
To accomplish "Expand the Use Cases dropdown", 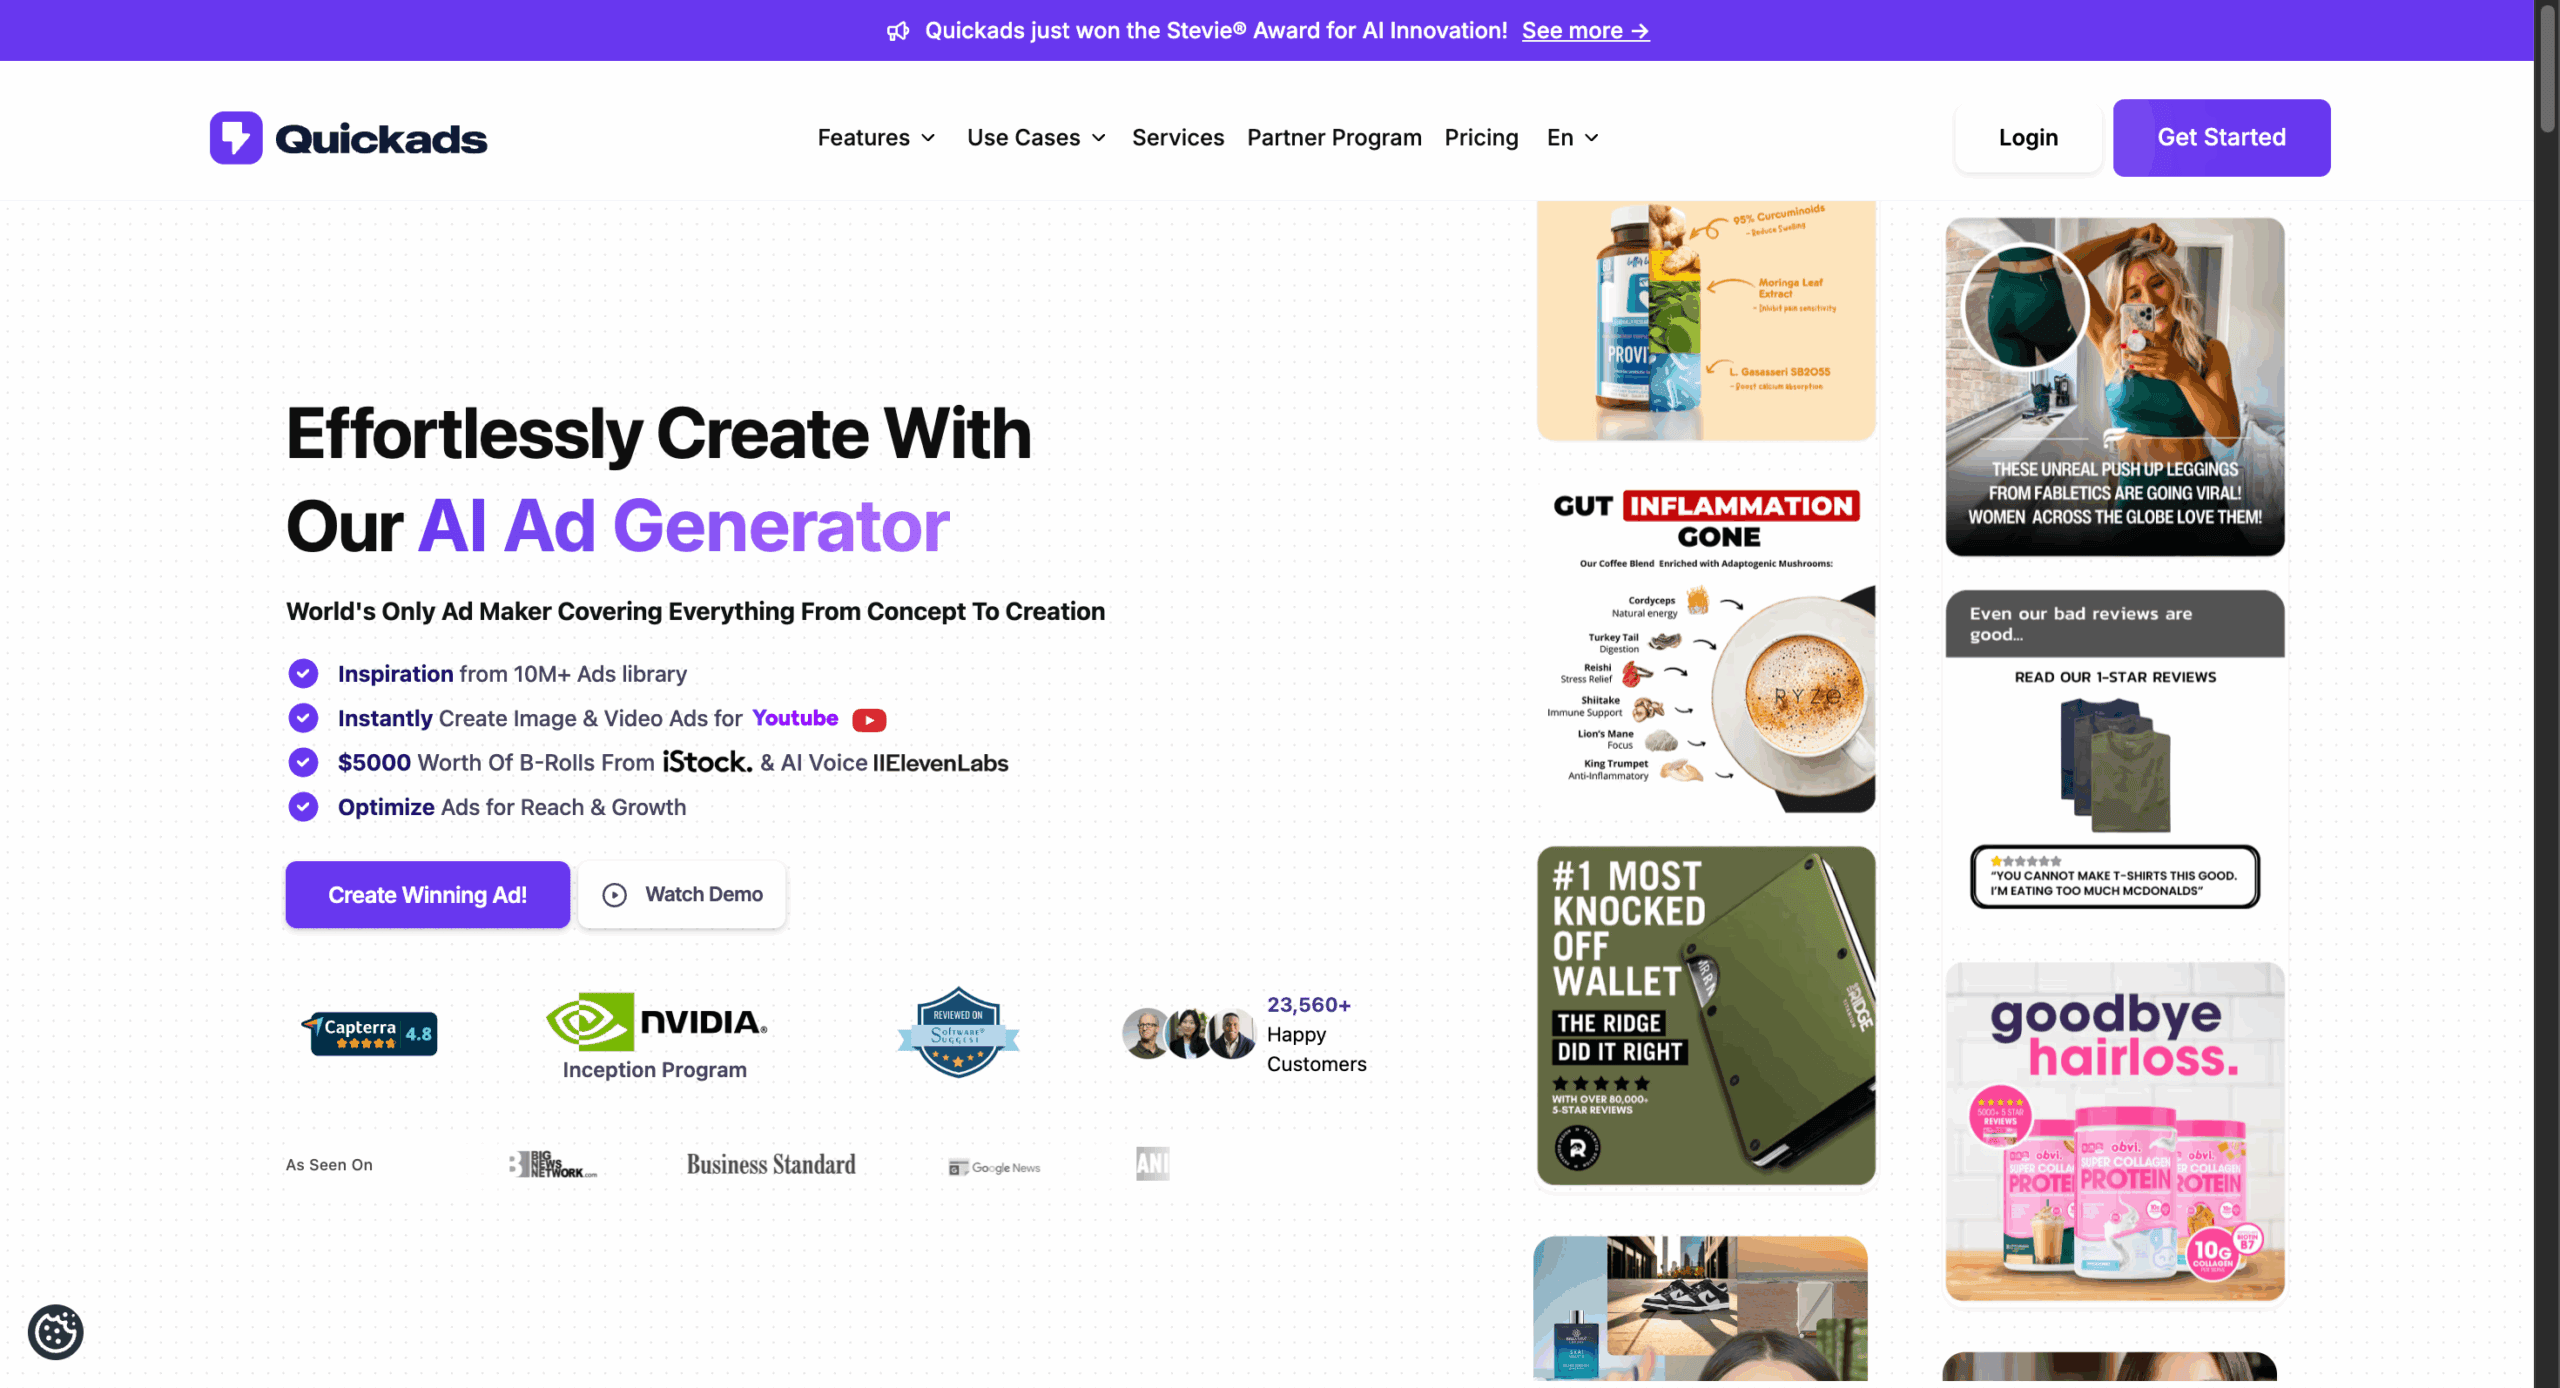I will point(1036,138).
